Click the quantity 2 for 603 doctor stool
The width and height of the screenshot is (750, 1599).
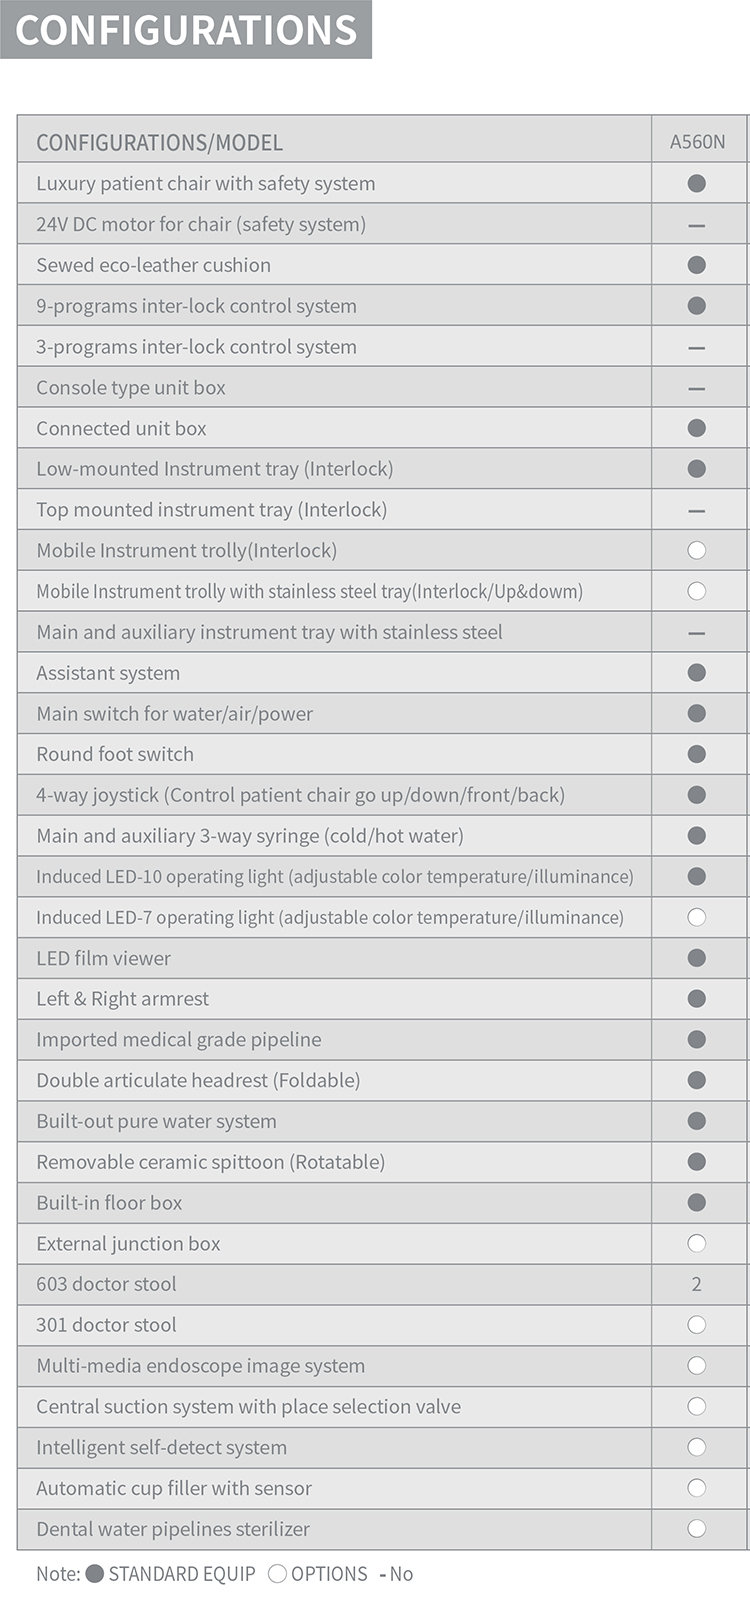(697, 1284)
